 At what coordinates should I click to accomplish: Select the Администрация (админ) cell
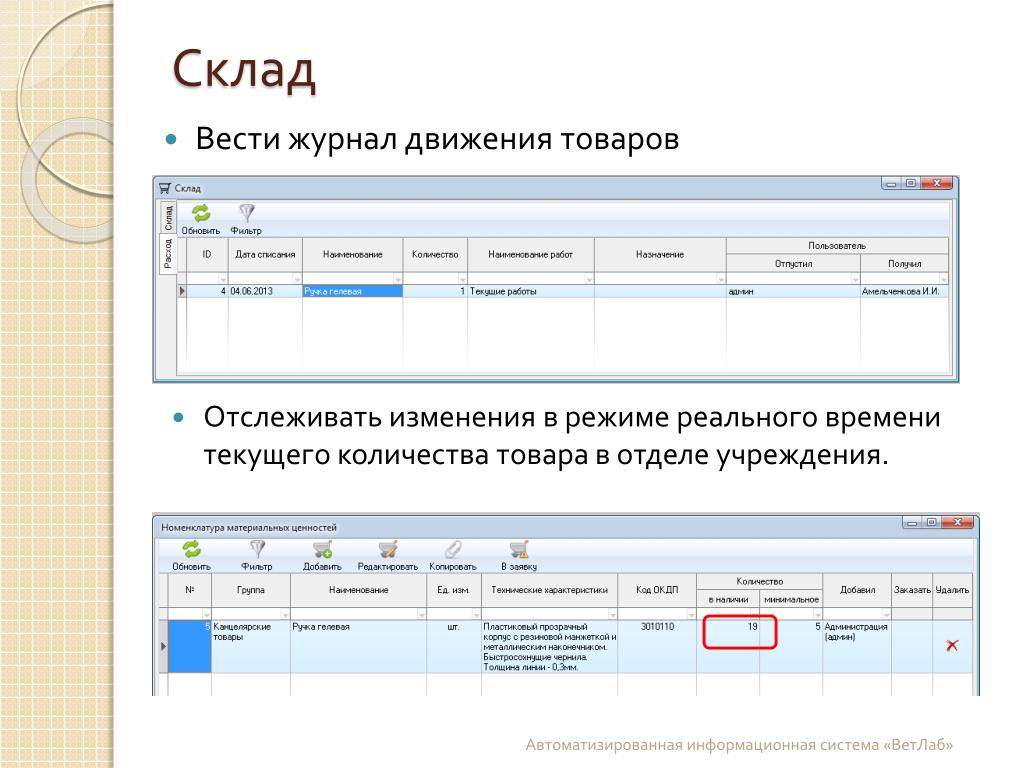(x=857, y=647)
